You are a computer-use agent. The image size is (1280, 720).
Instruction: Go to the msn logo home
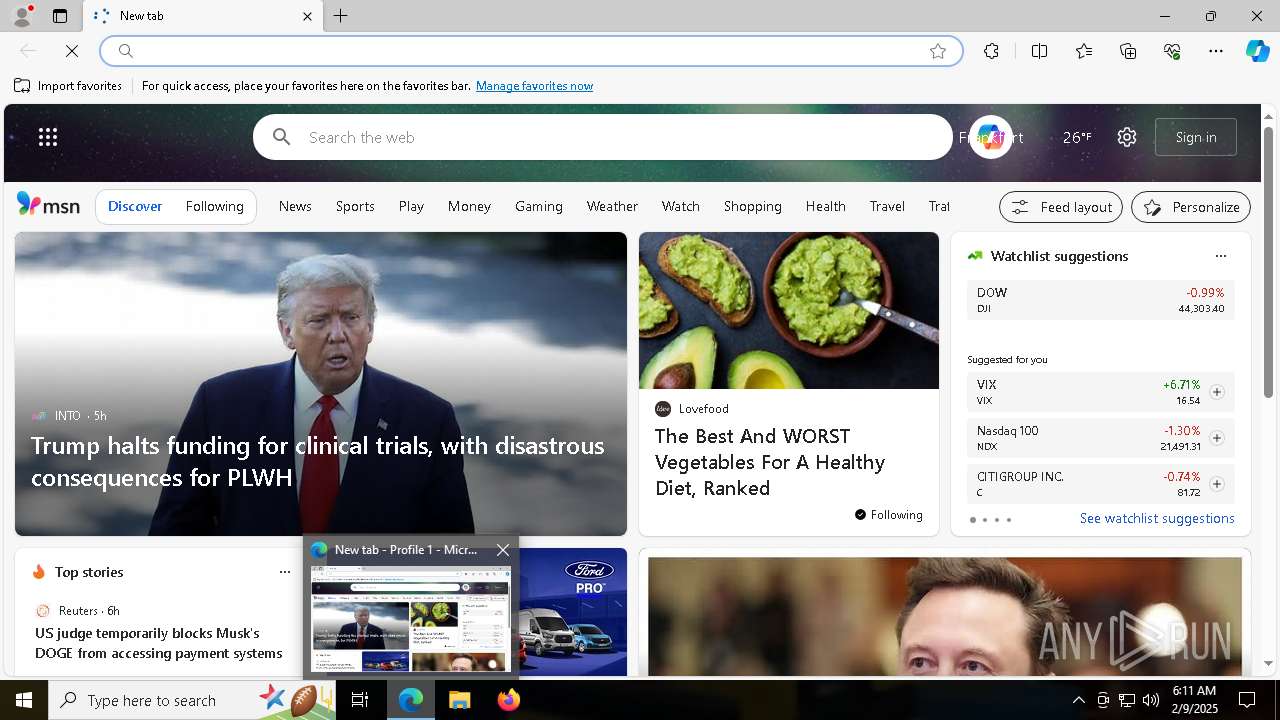(48, 205)
